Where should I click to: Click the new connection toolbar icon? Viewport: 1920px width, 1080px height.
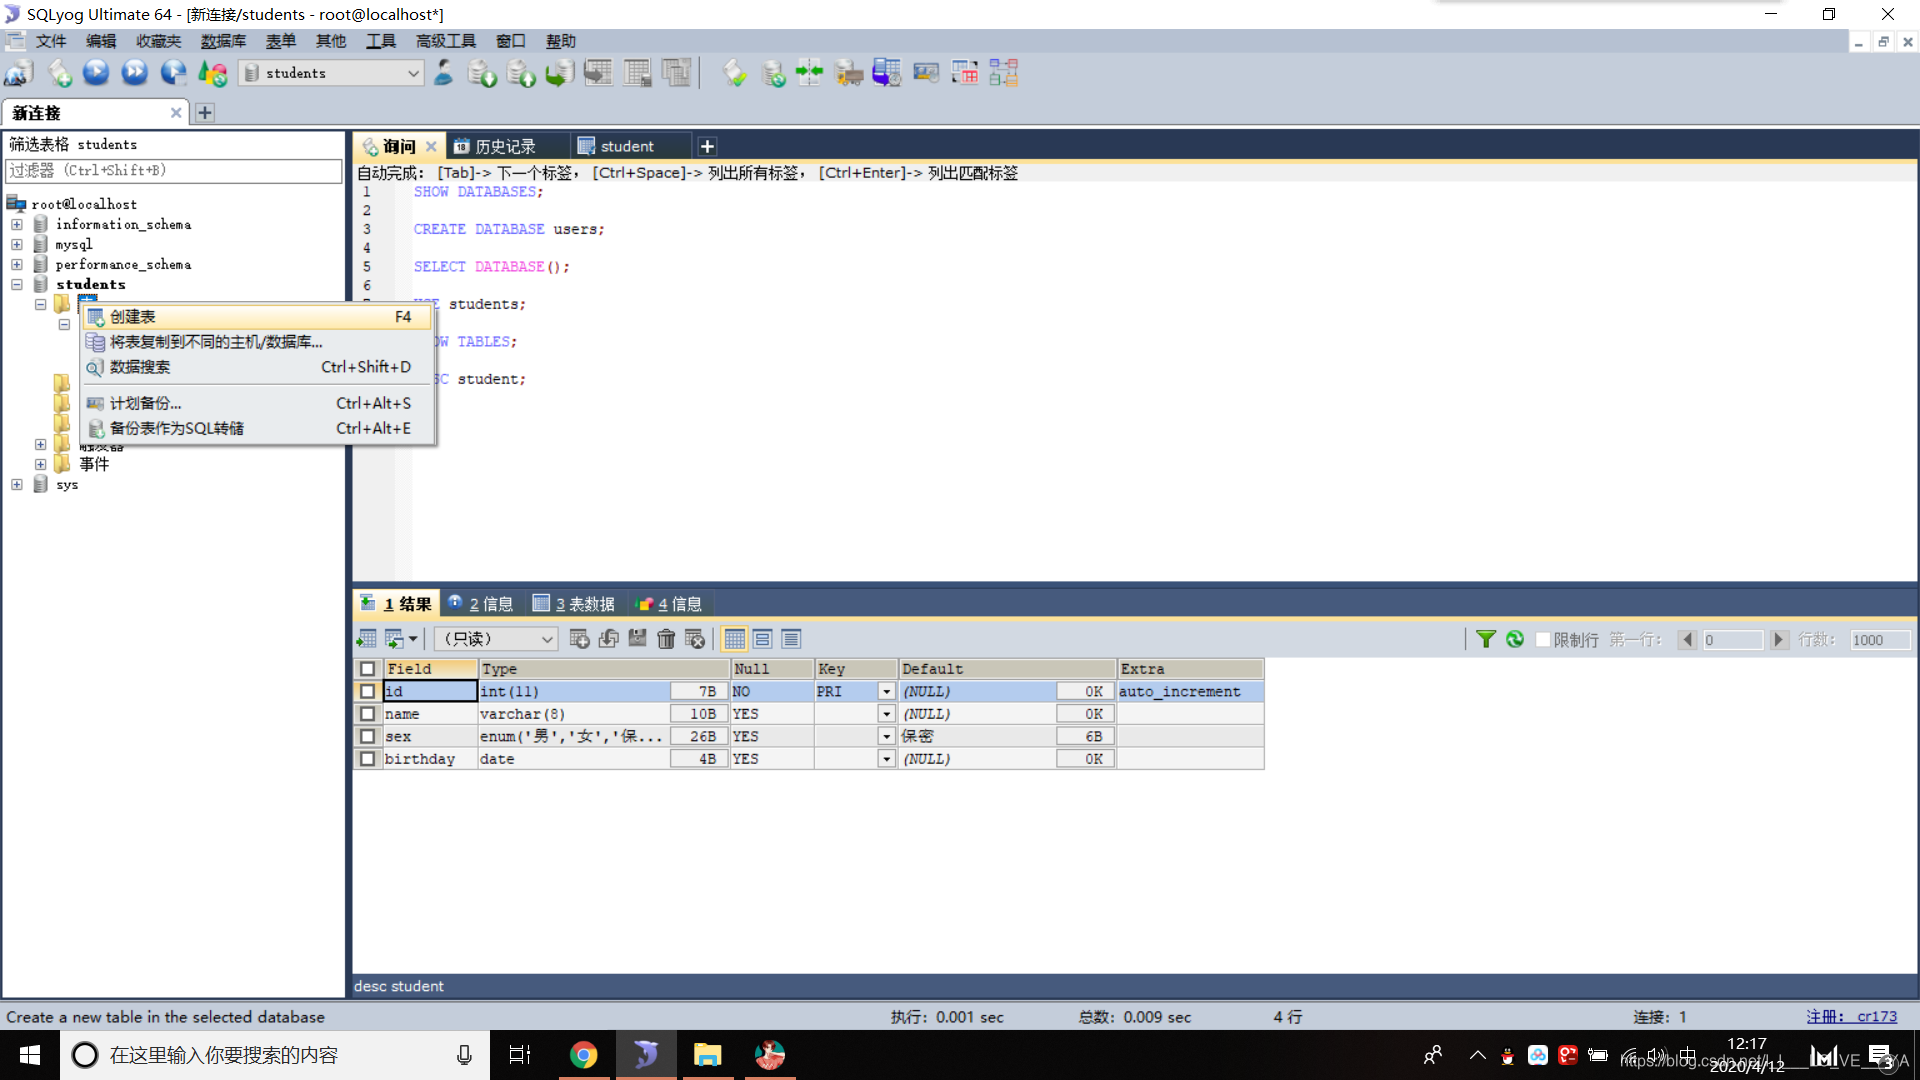[x=19, y=73]
